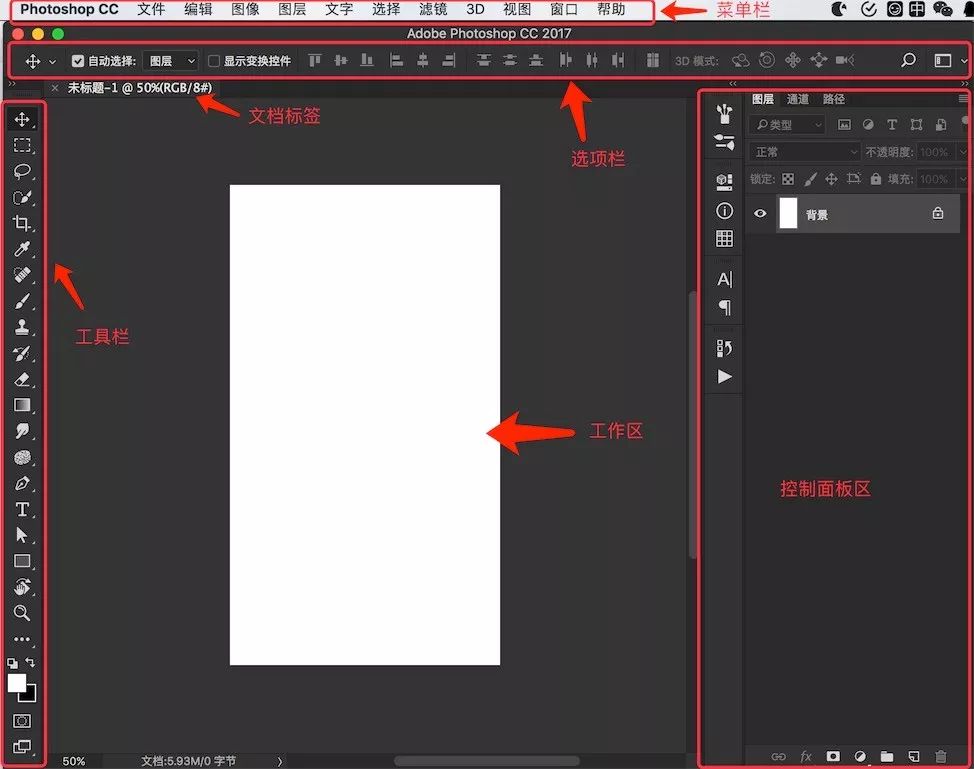Select the Eraser tool
Viewport: 974px width, 769px height.
tap(22, 379)
